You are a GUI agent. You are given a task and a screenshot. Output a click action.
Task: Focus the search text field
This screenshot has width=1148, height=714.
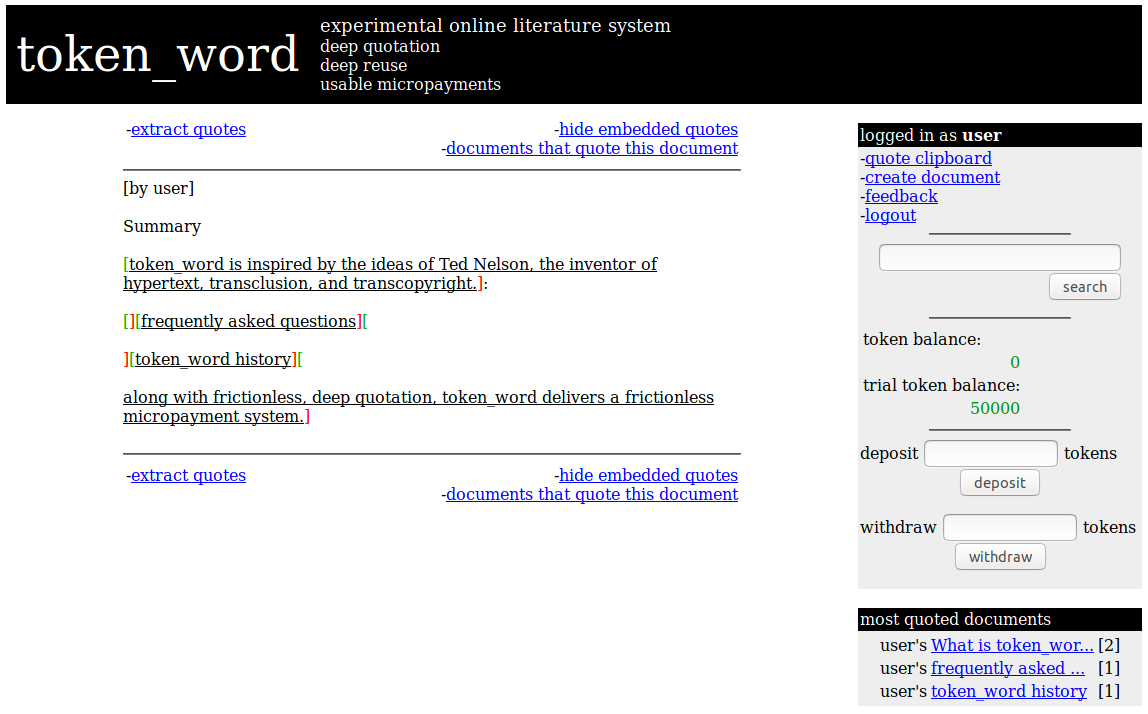click(x=999, y=258)
